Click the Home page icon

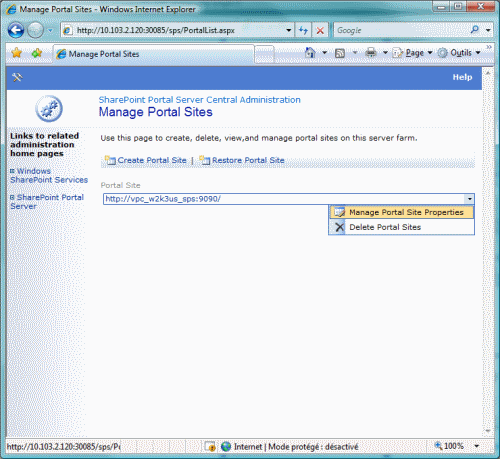point(310,53)
